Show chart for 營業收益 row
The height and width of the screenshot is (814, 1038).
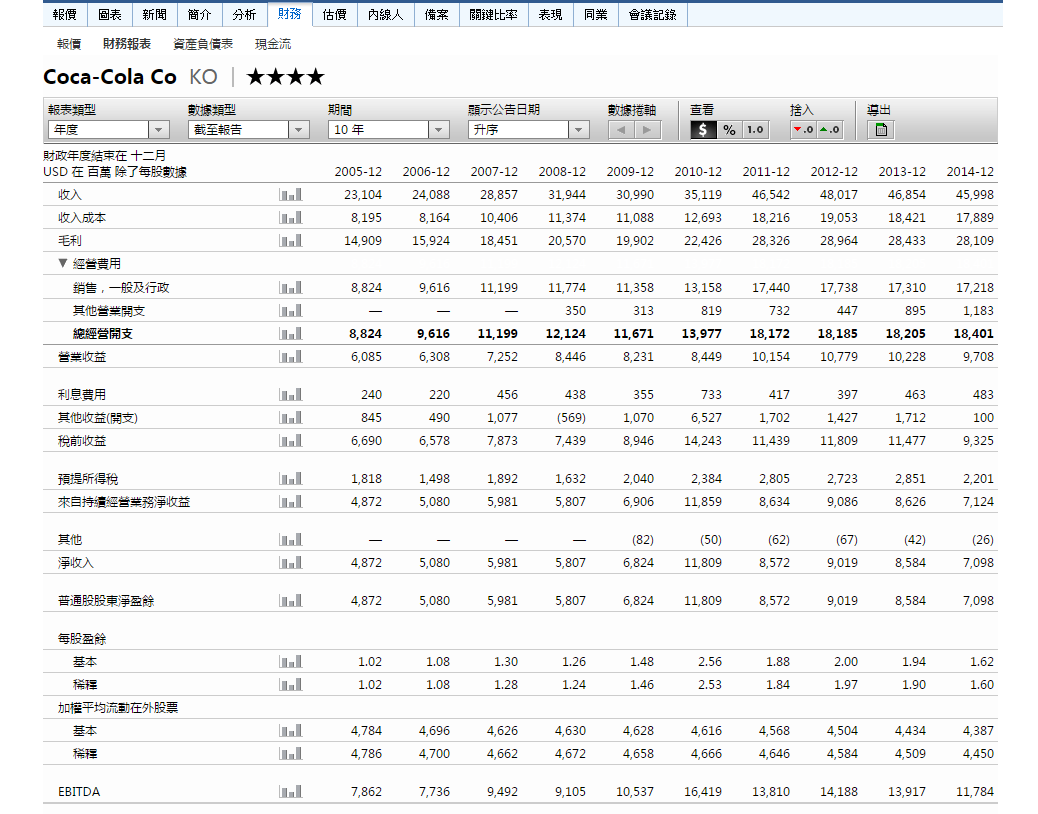[x=291, y=357]
